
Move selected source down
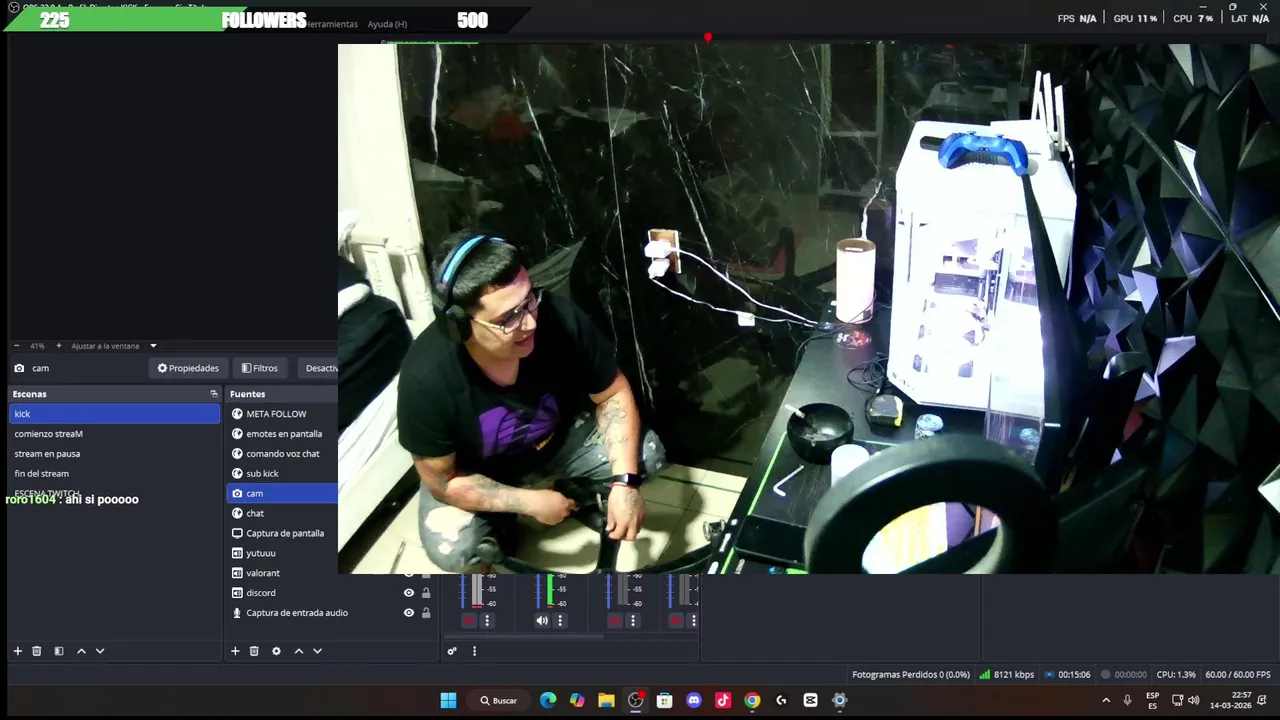pos(317,651)
